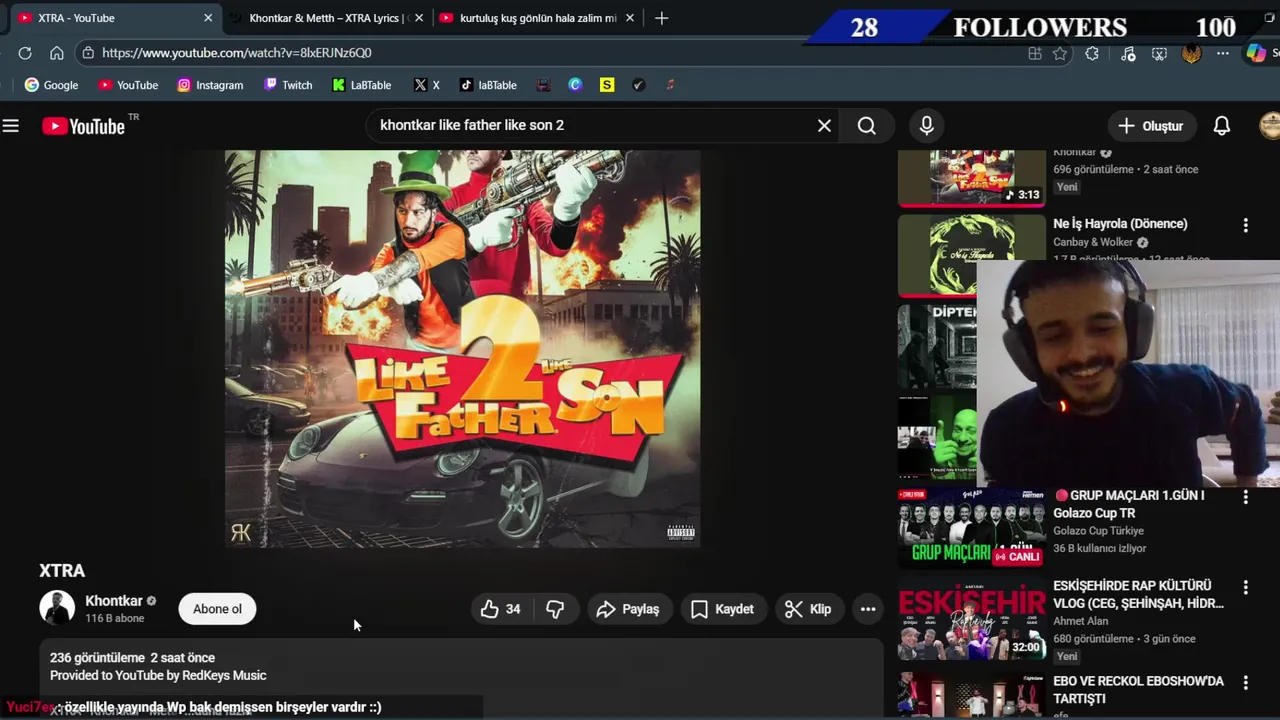
Task: Close the XTRA Lyrics tab
Action: [x=418, y=18]
